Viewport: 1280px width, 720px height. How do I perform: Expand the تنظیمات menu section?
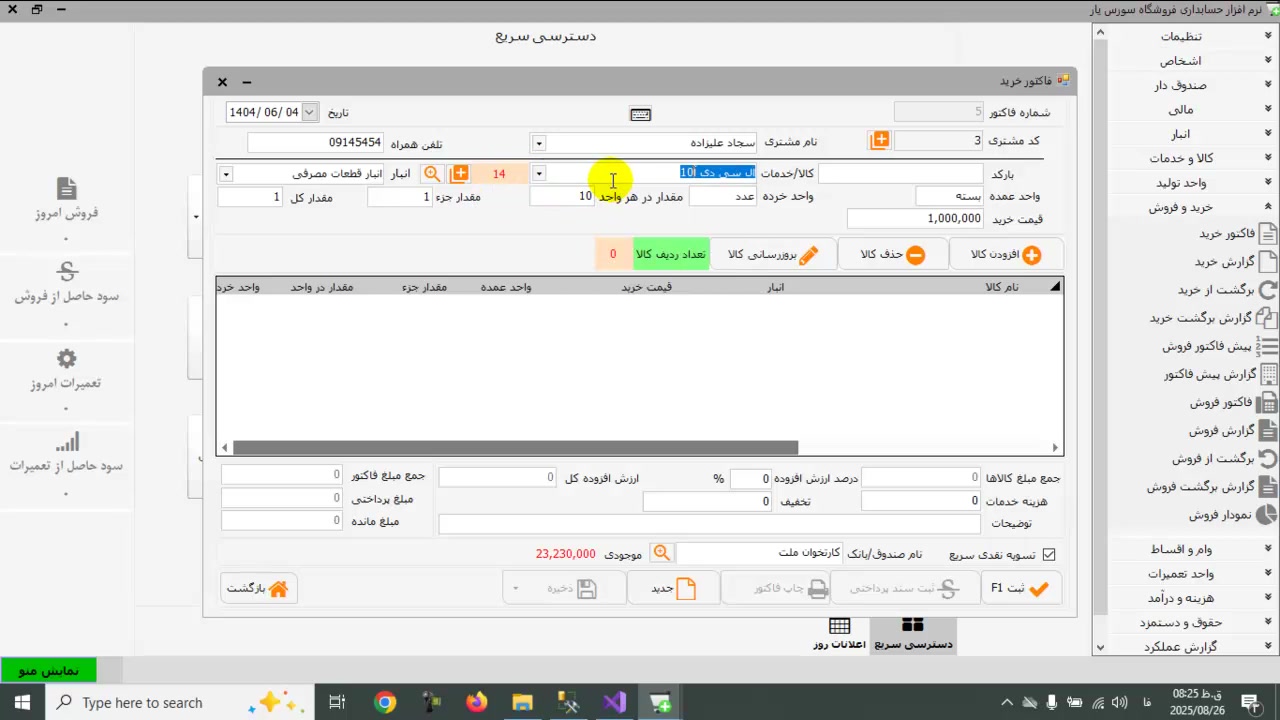pos(1188,36)
